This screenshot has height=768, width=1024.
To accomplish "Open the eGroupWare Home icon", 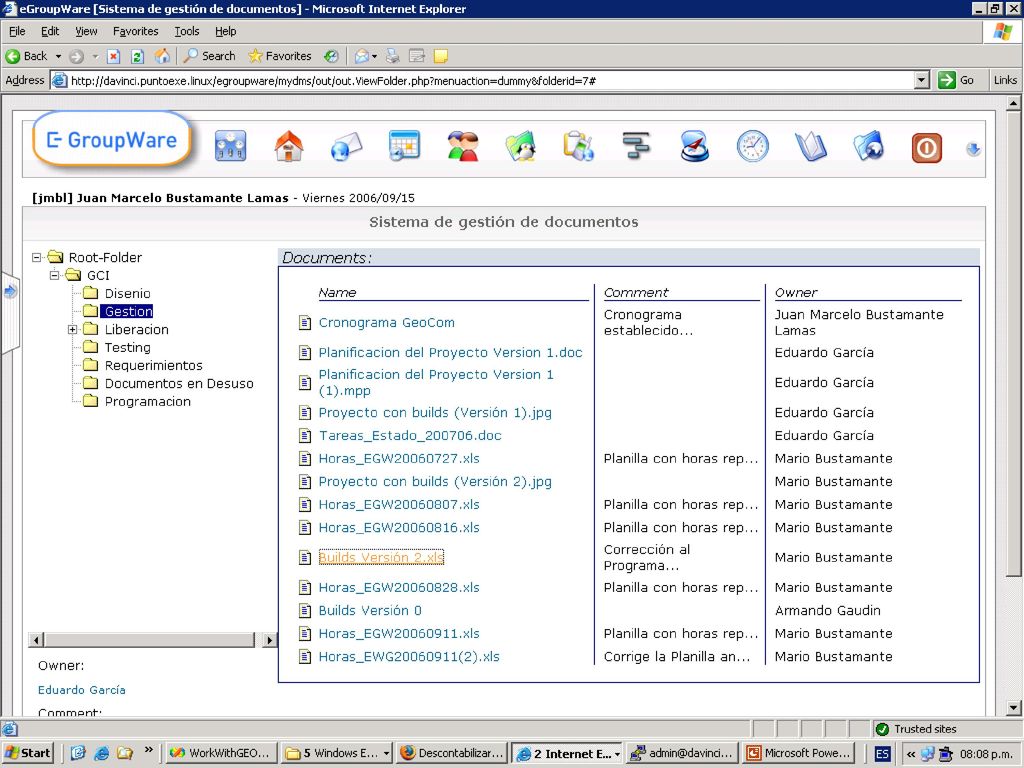I will pyautogui.click(x=289, y=146).
